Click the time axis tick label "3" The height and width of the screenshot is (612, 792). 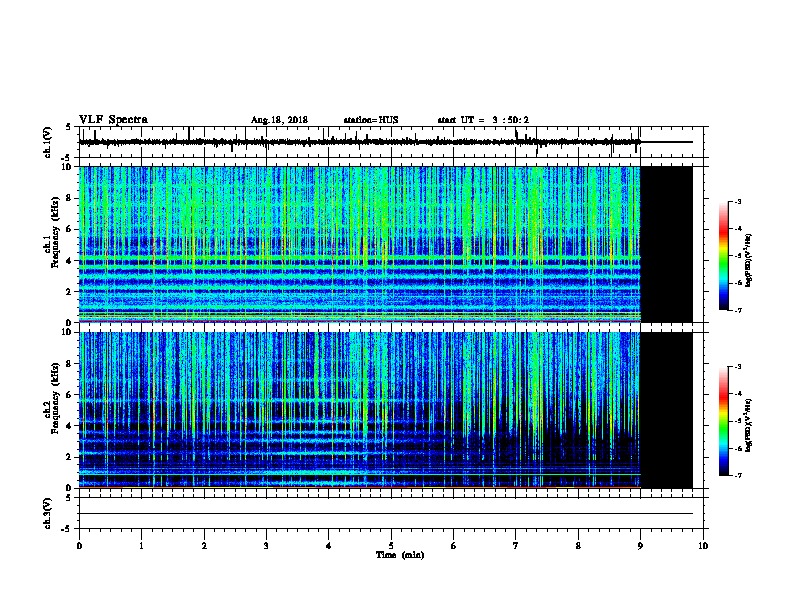pos(266,546)
